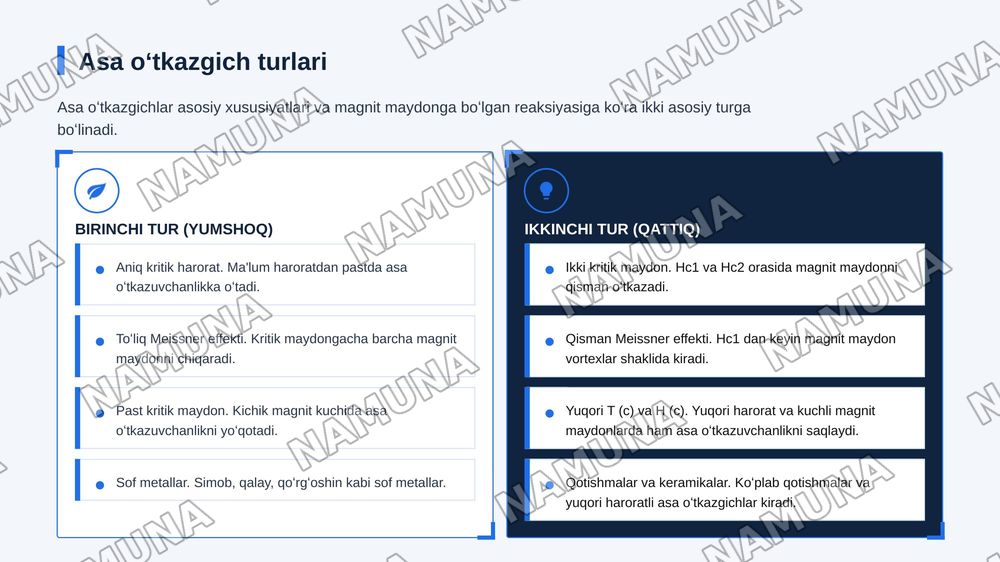
Task: Click the lightbulb icon in the dark card
Action: 547,191
